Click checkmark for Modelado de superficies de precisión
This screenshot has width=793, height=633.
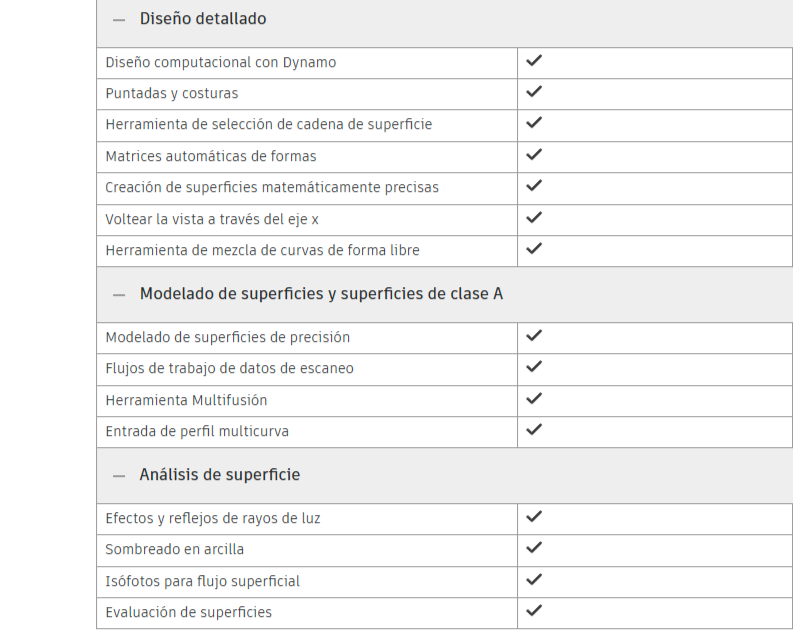click(x=534, y=336)
